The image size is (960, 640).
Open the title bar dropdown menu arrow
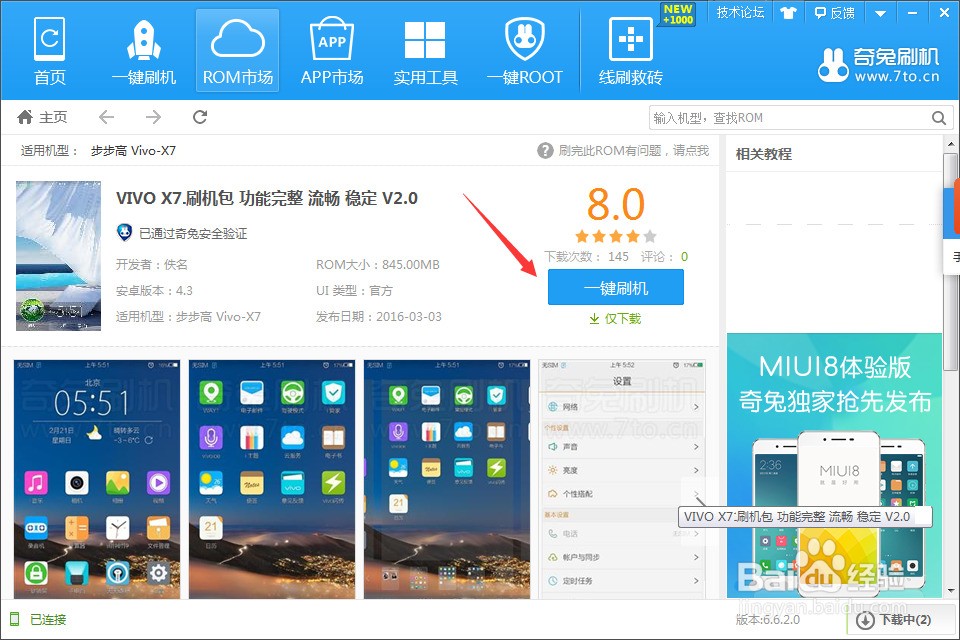pyautogui.click(x=880, y=13)
